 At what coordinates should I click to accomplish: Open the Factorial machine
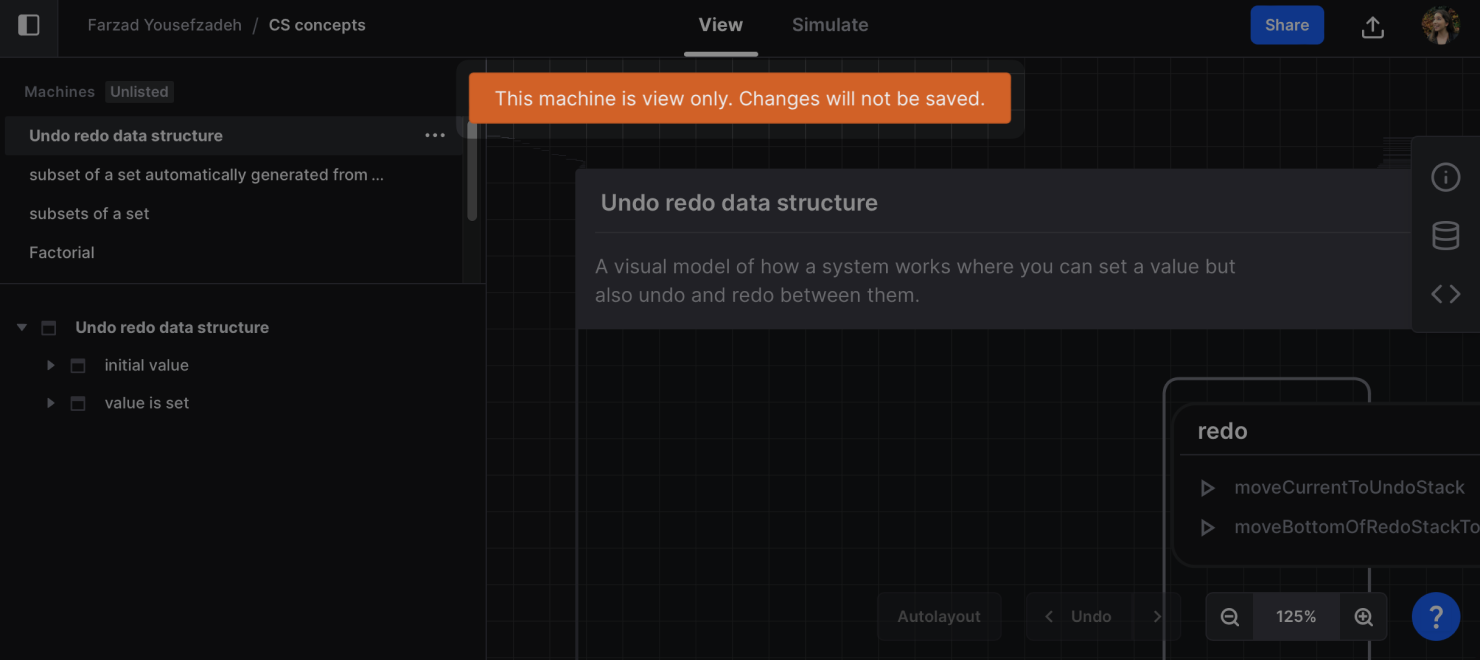[x=62, y=253]
